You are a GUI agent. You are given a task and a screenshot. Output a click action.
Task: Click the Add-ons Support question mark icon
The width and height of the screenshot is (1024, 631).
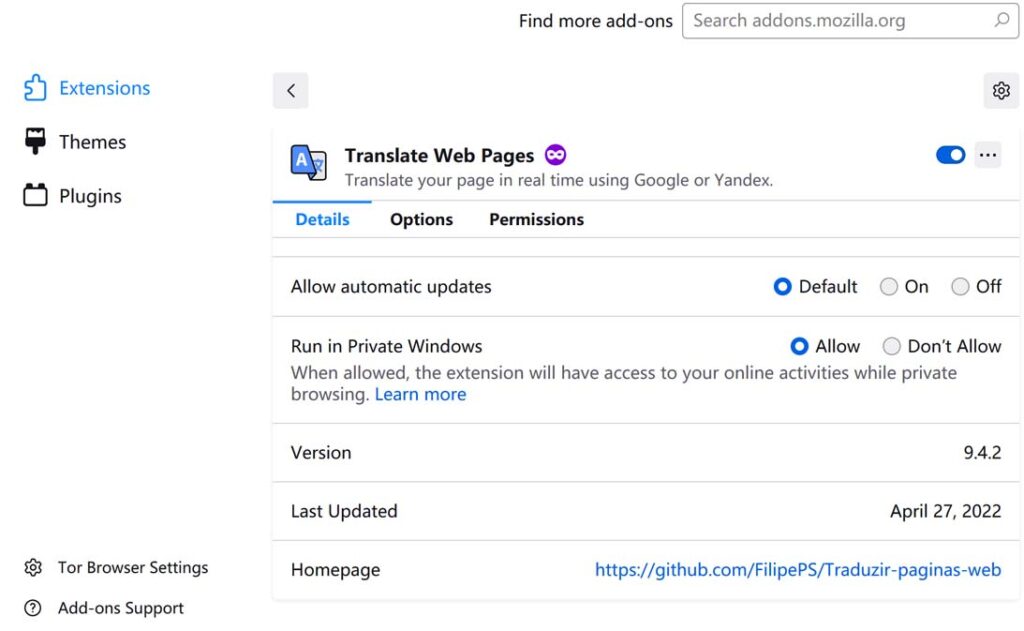coord(33,607)
